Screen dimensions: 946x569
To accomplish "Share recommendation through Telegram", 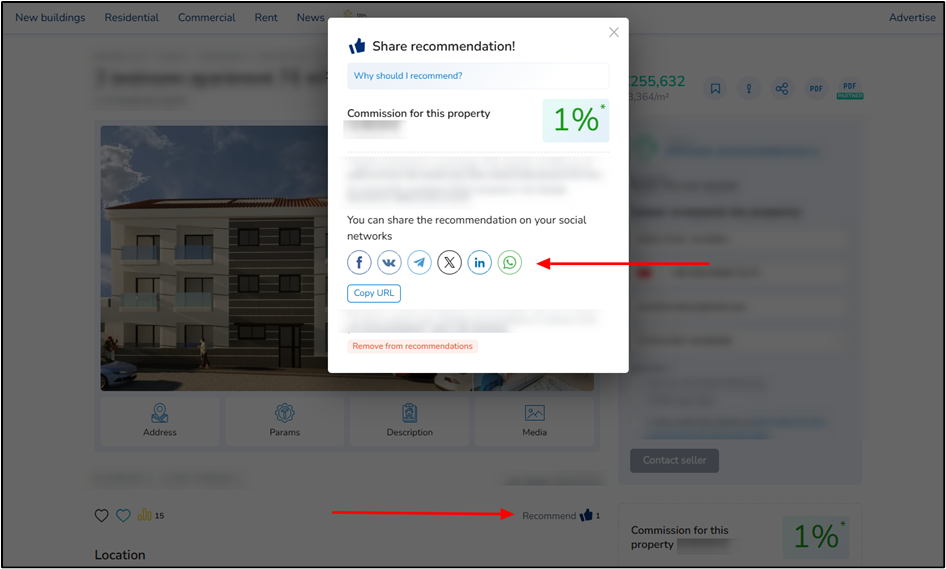I will [x=419, y=262].
